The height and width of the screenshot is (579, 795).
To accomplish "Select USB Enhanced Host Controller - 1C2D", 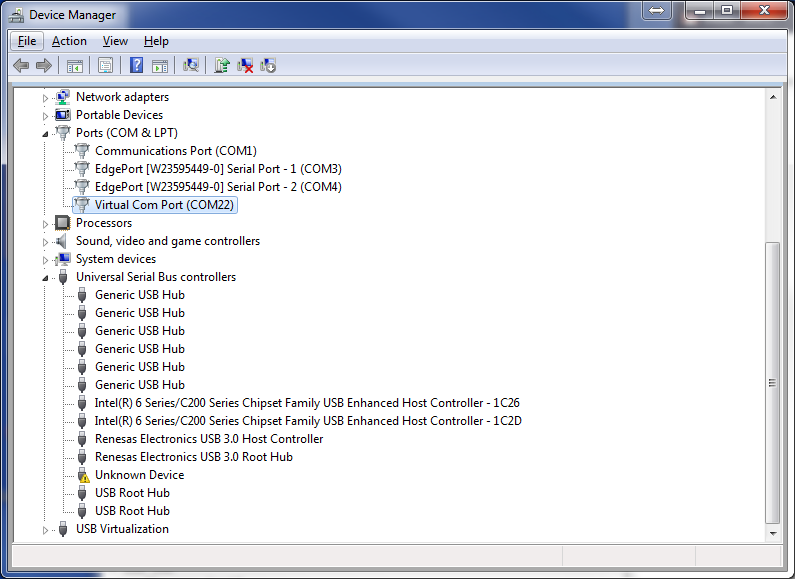I will coord(308,421).
